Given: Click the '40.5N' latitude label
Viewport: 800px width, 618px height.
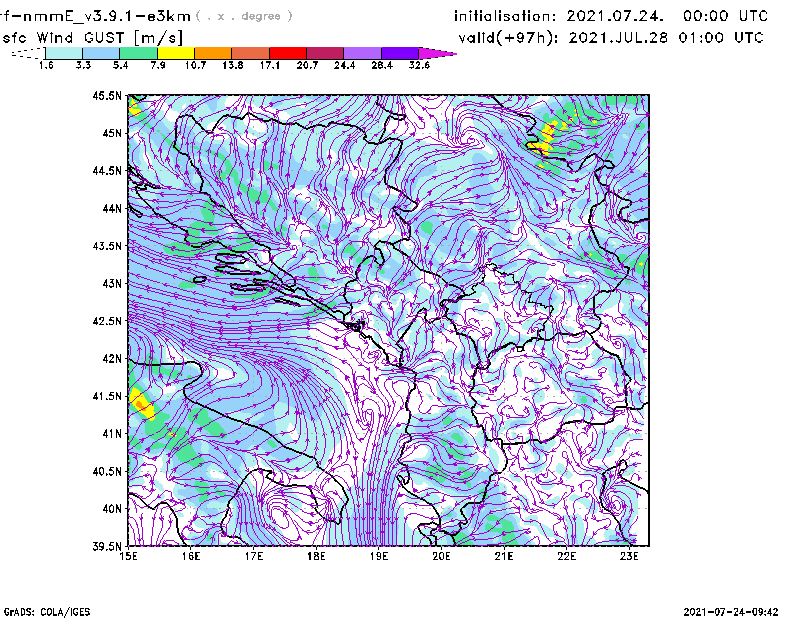Looking at the screenshot, I should coord(107,471).
